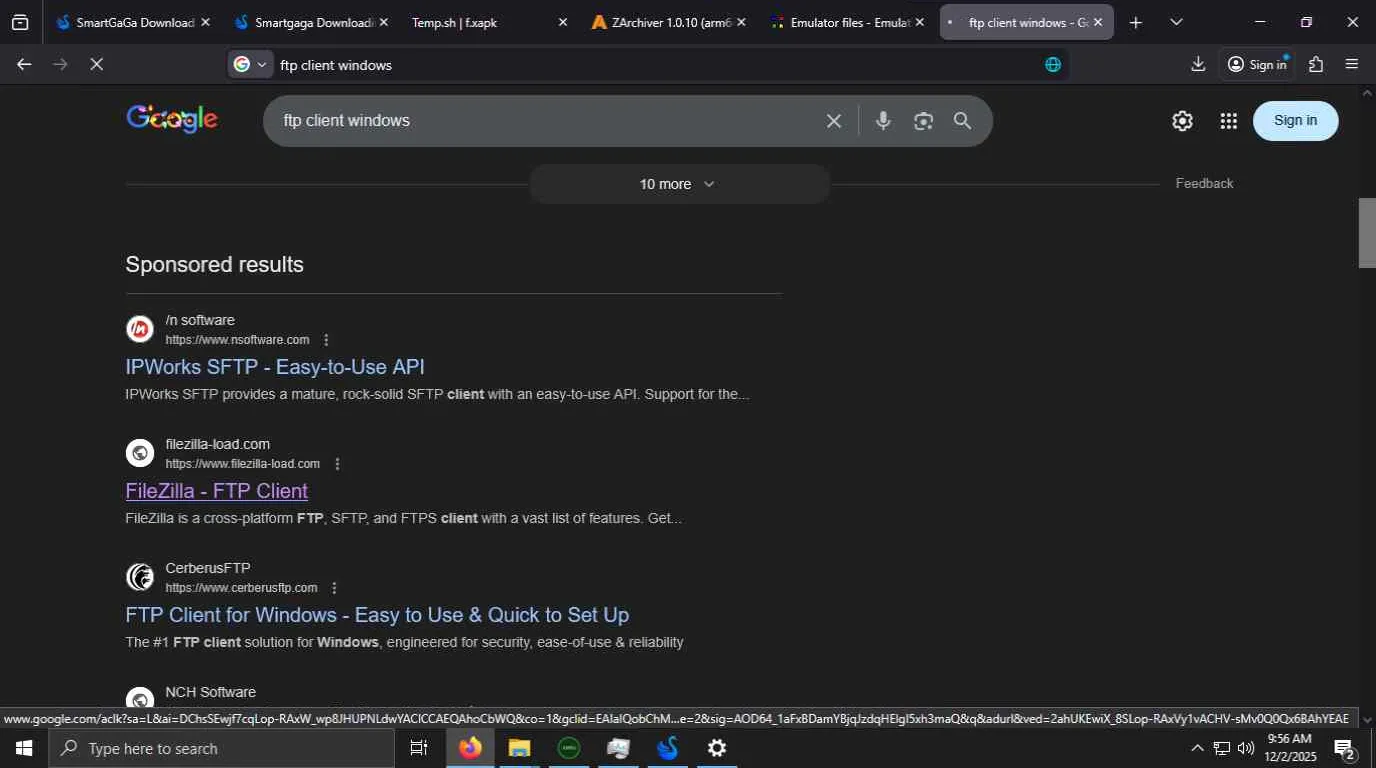Click the /n software favicon

pos(140,329)
